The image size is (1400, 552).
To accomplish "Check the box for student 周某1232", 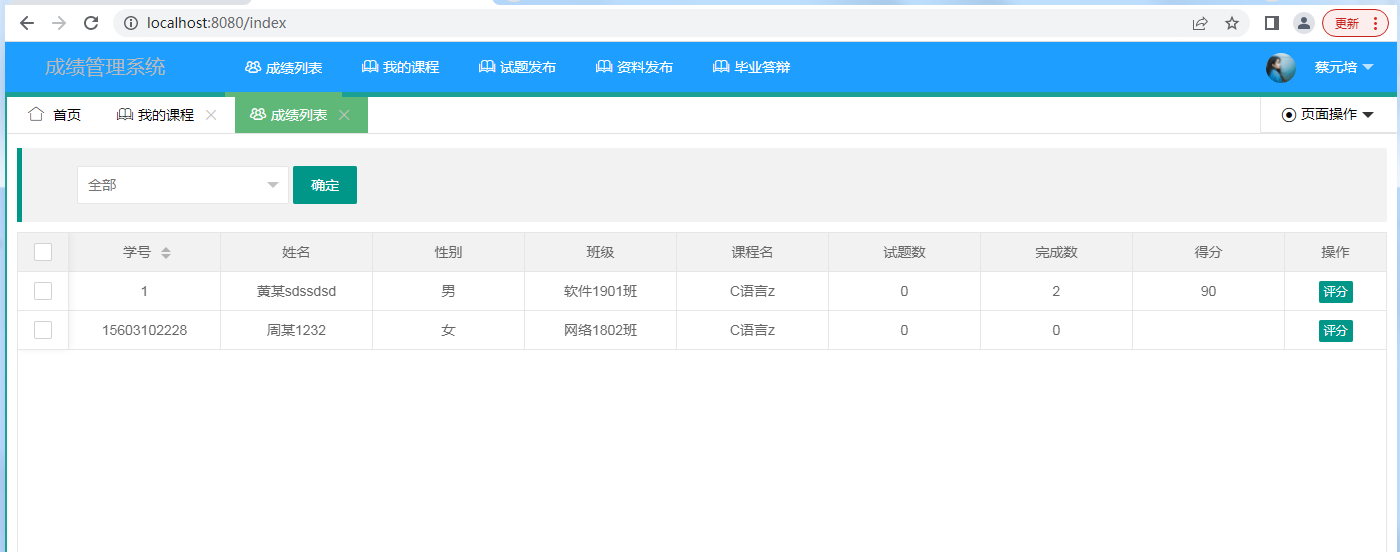I will point(43,330).
